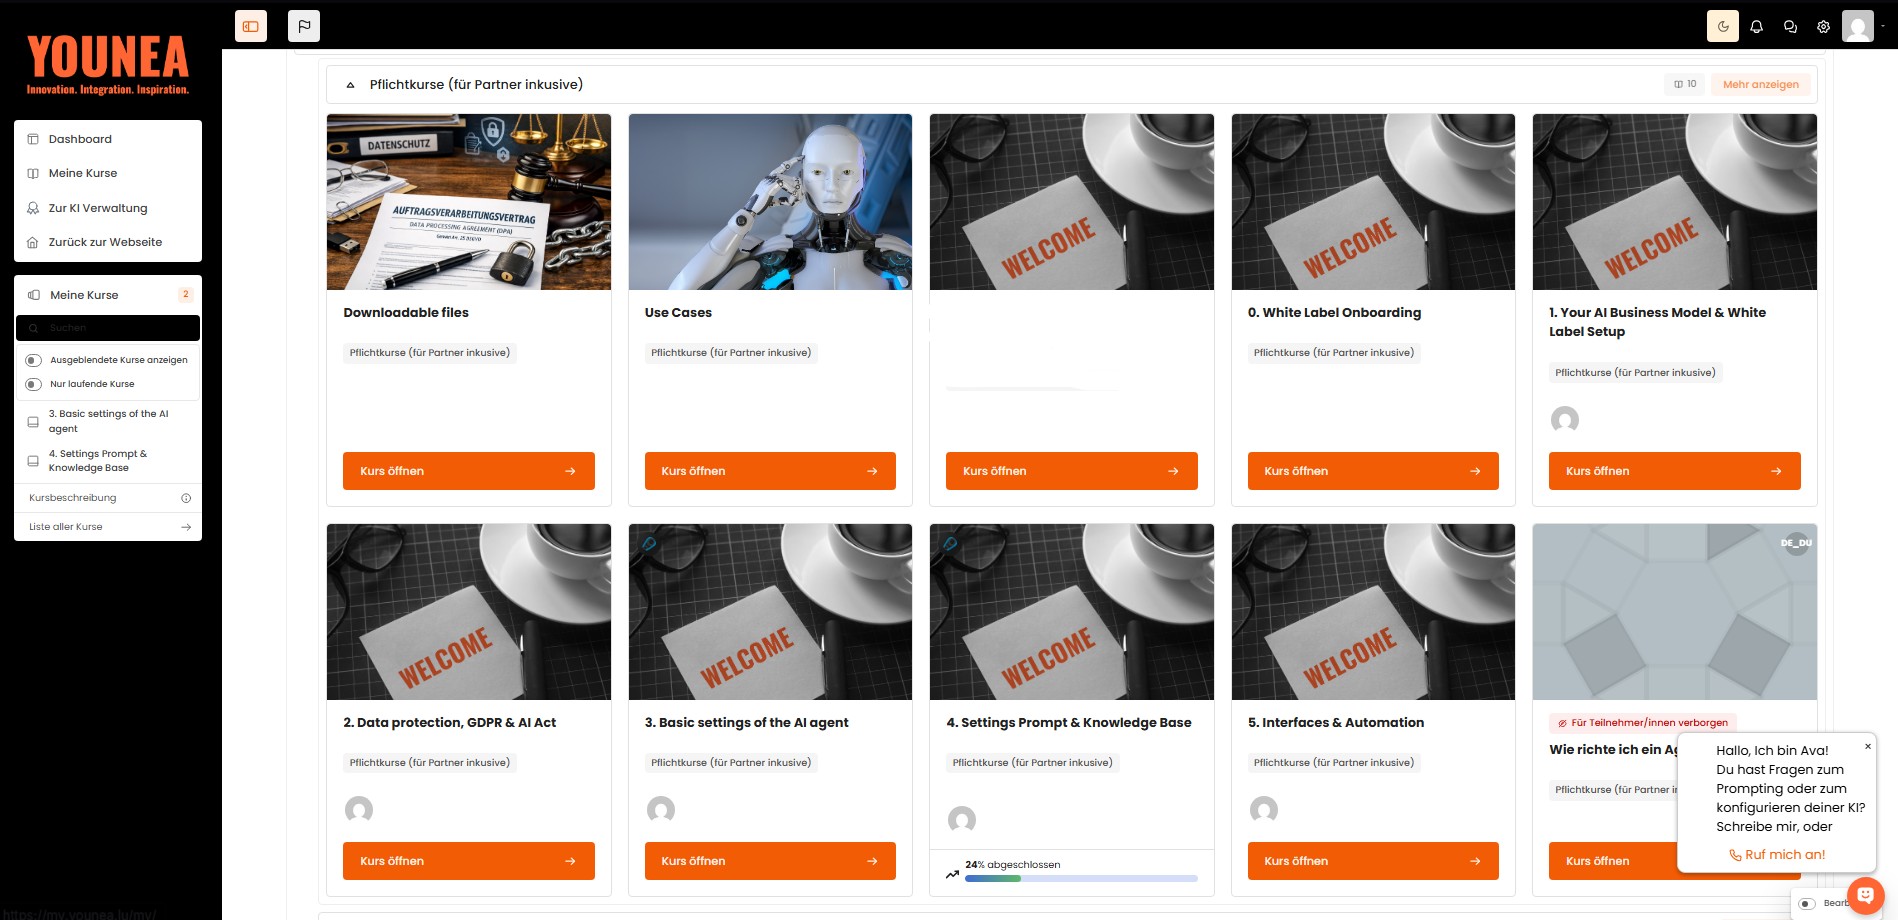The width and height of the screenshot is (1898, 920).
Task: Click Kurs öffnen on untitled third course card
Action: 1072,471
